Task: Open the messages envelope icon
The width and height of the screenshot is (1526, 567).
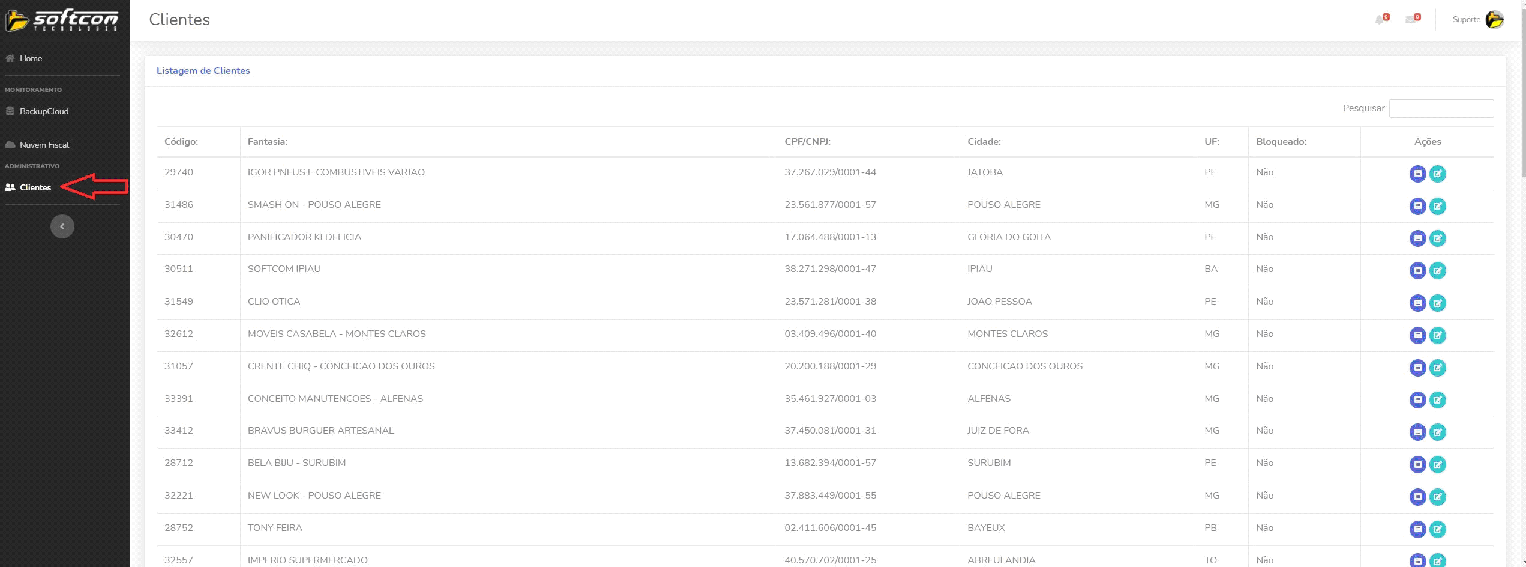Action: pyautogui.click(x=1411, y=20)
